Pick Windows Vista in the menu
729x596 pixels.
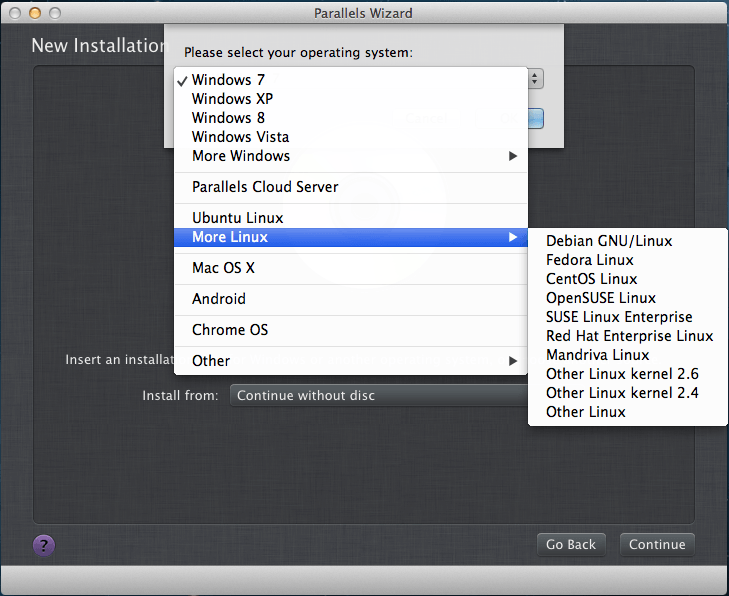point(351,137)
